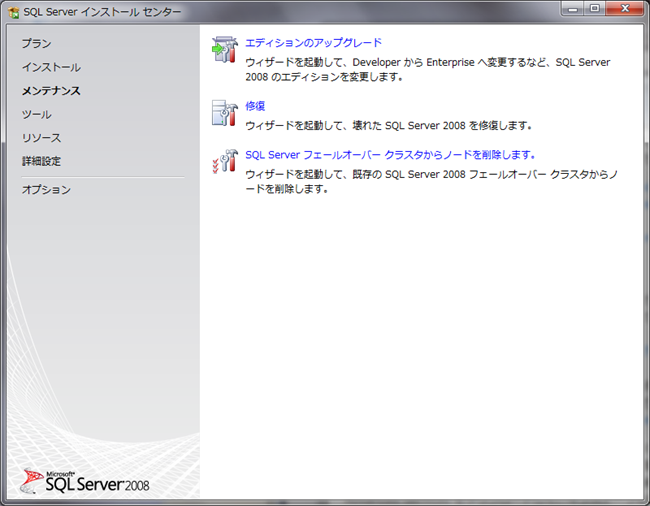Close the SQL Server install center window
Image resolution: width=650 pixels, height=506 pixels.
click(x=625, y=9)
